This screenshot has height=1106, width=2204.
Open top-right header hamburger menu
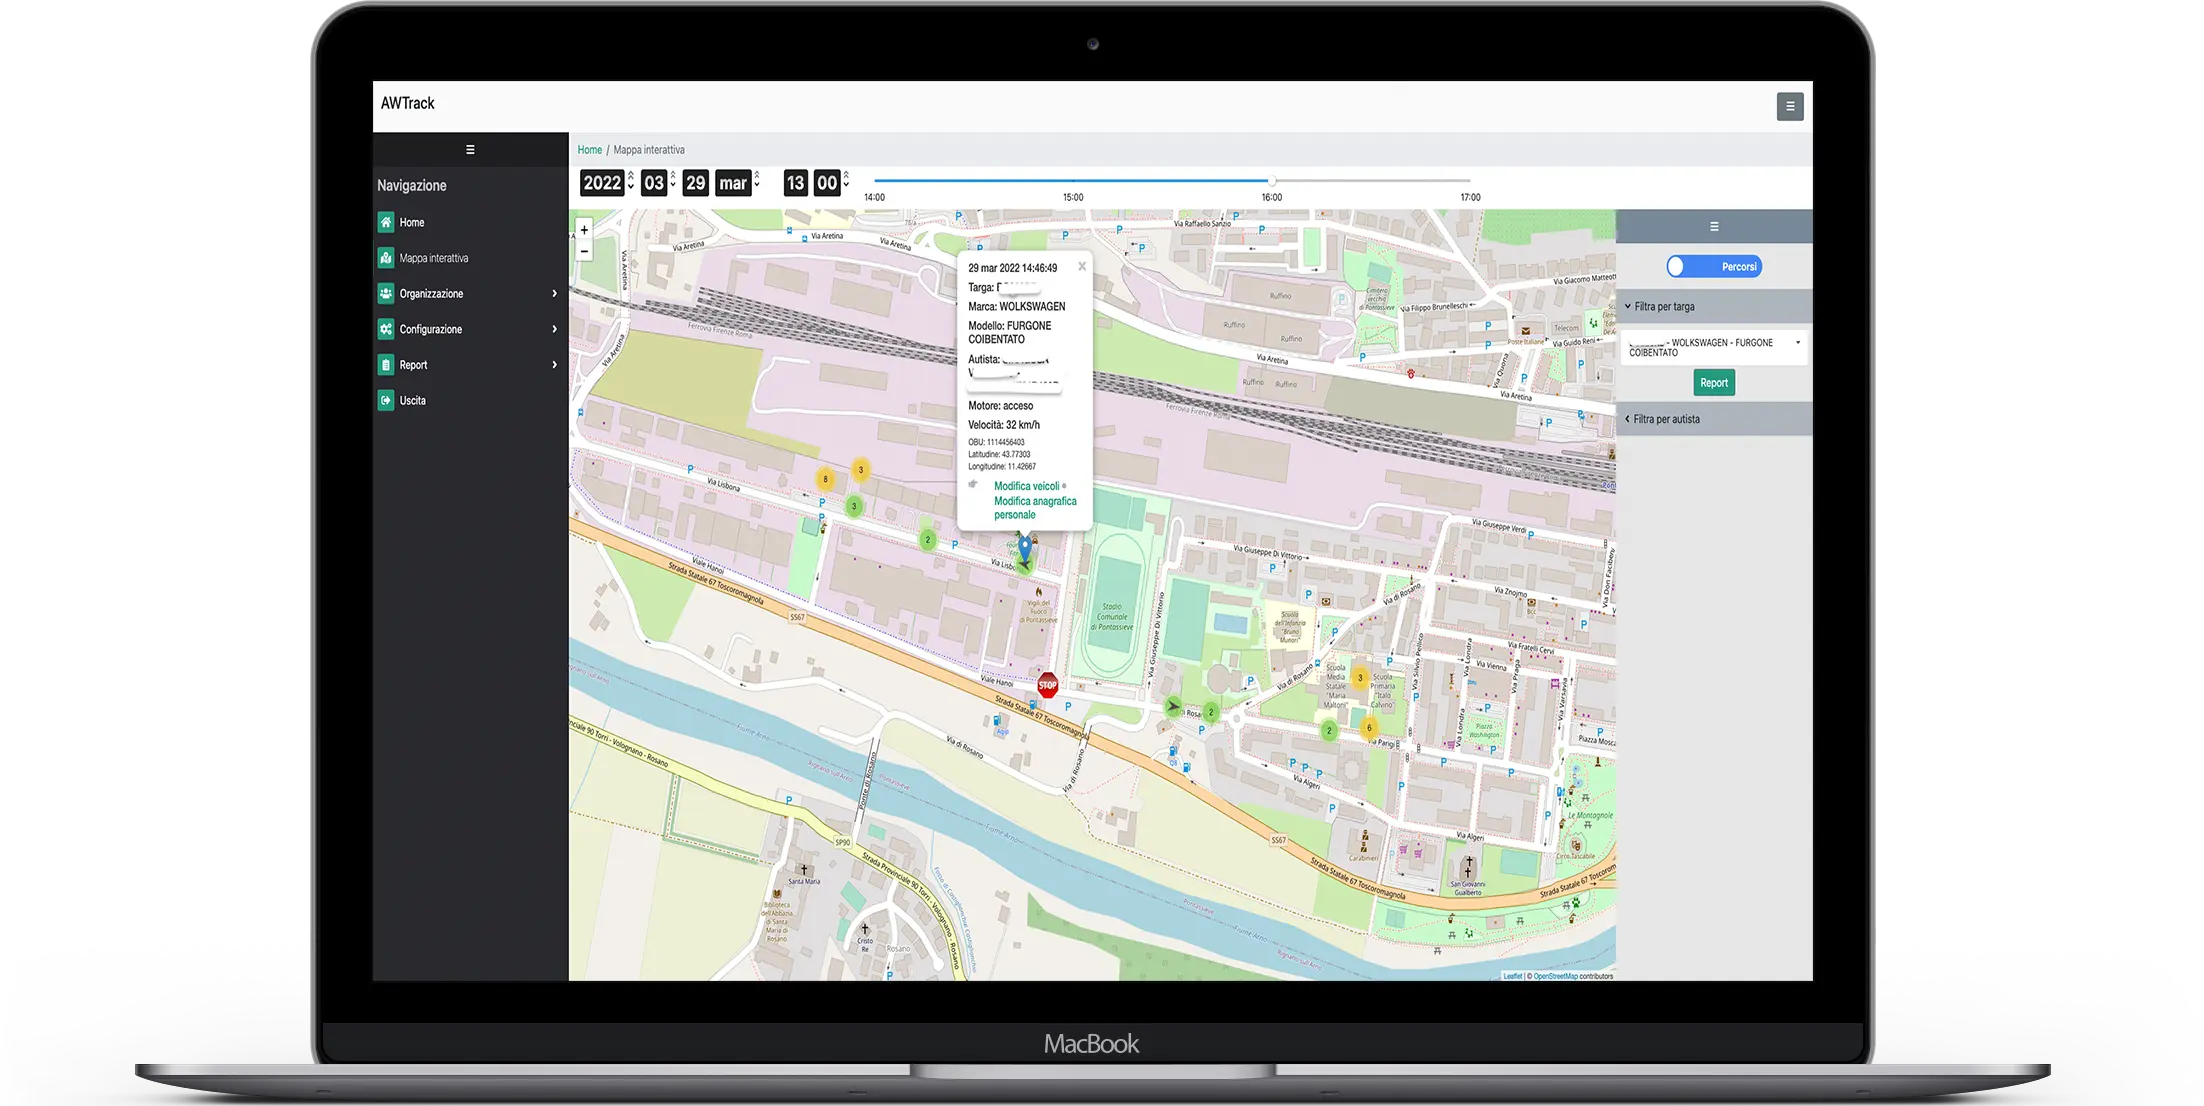pyautogui.click(x=1790, y=106)
